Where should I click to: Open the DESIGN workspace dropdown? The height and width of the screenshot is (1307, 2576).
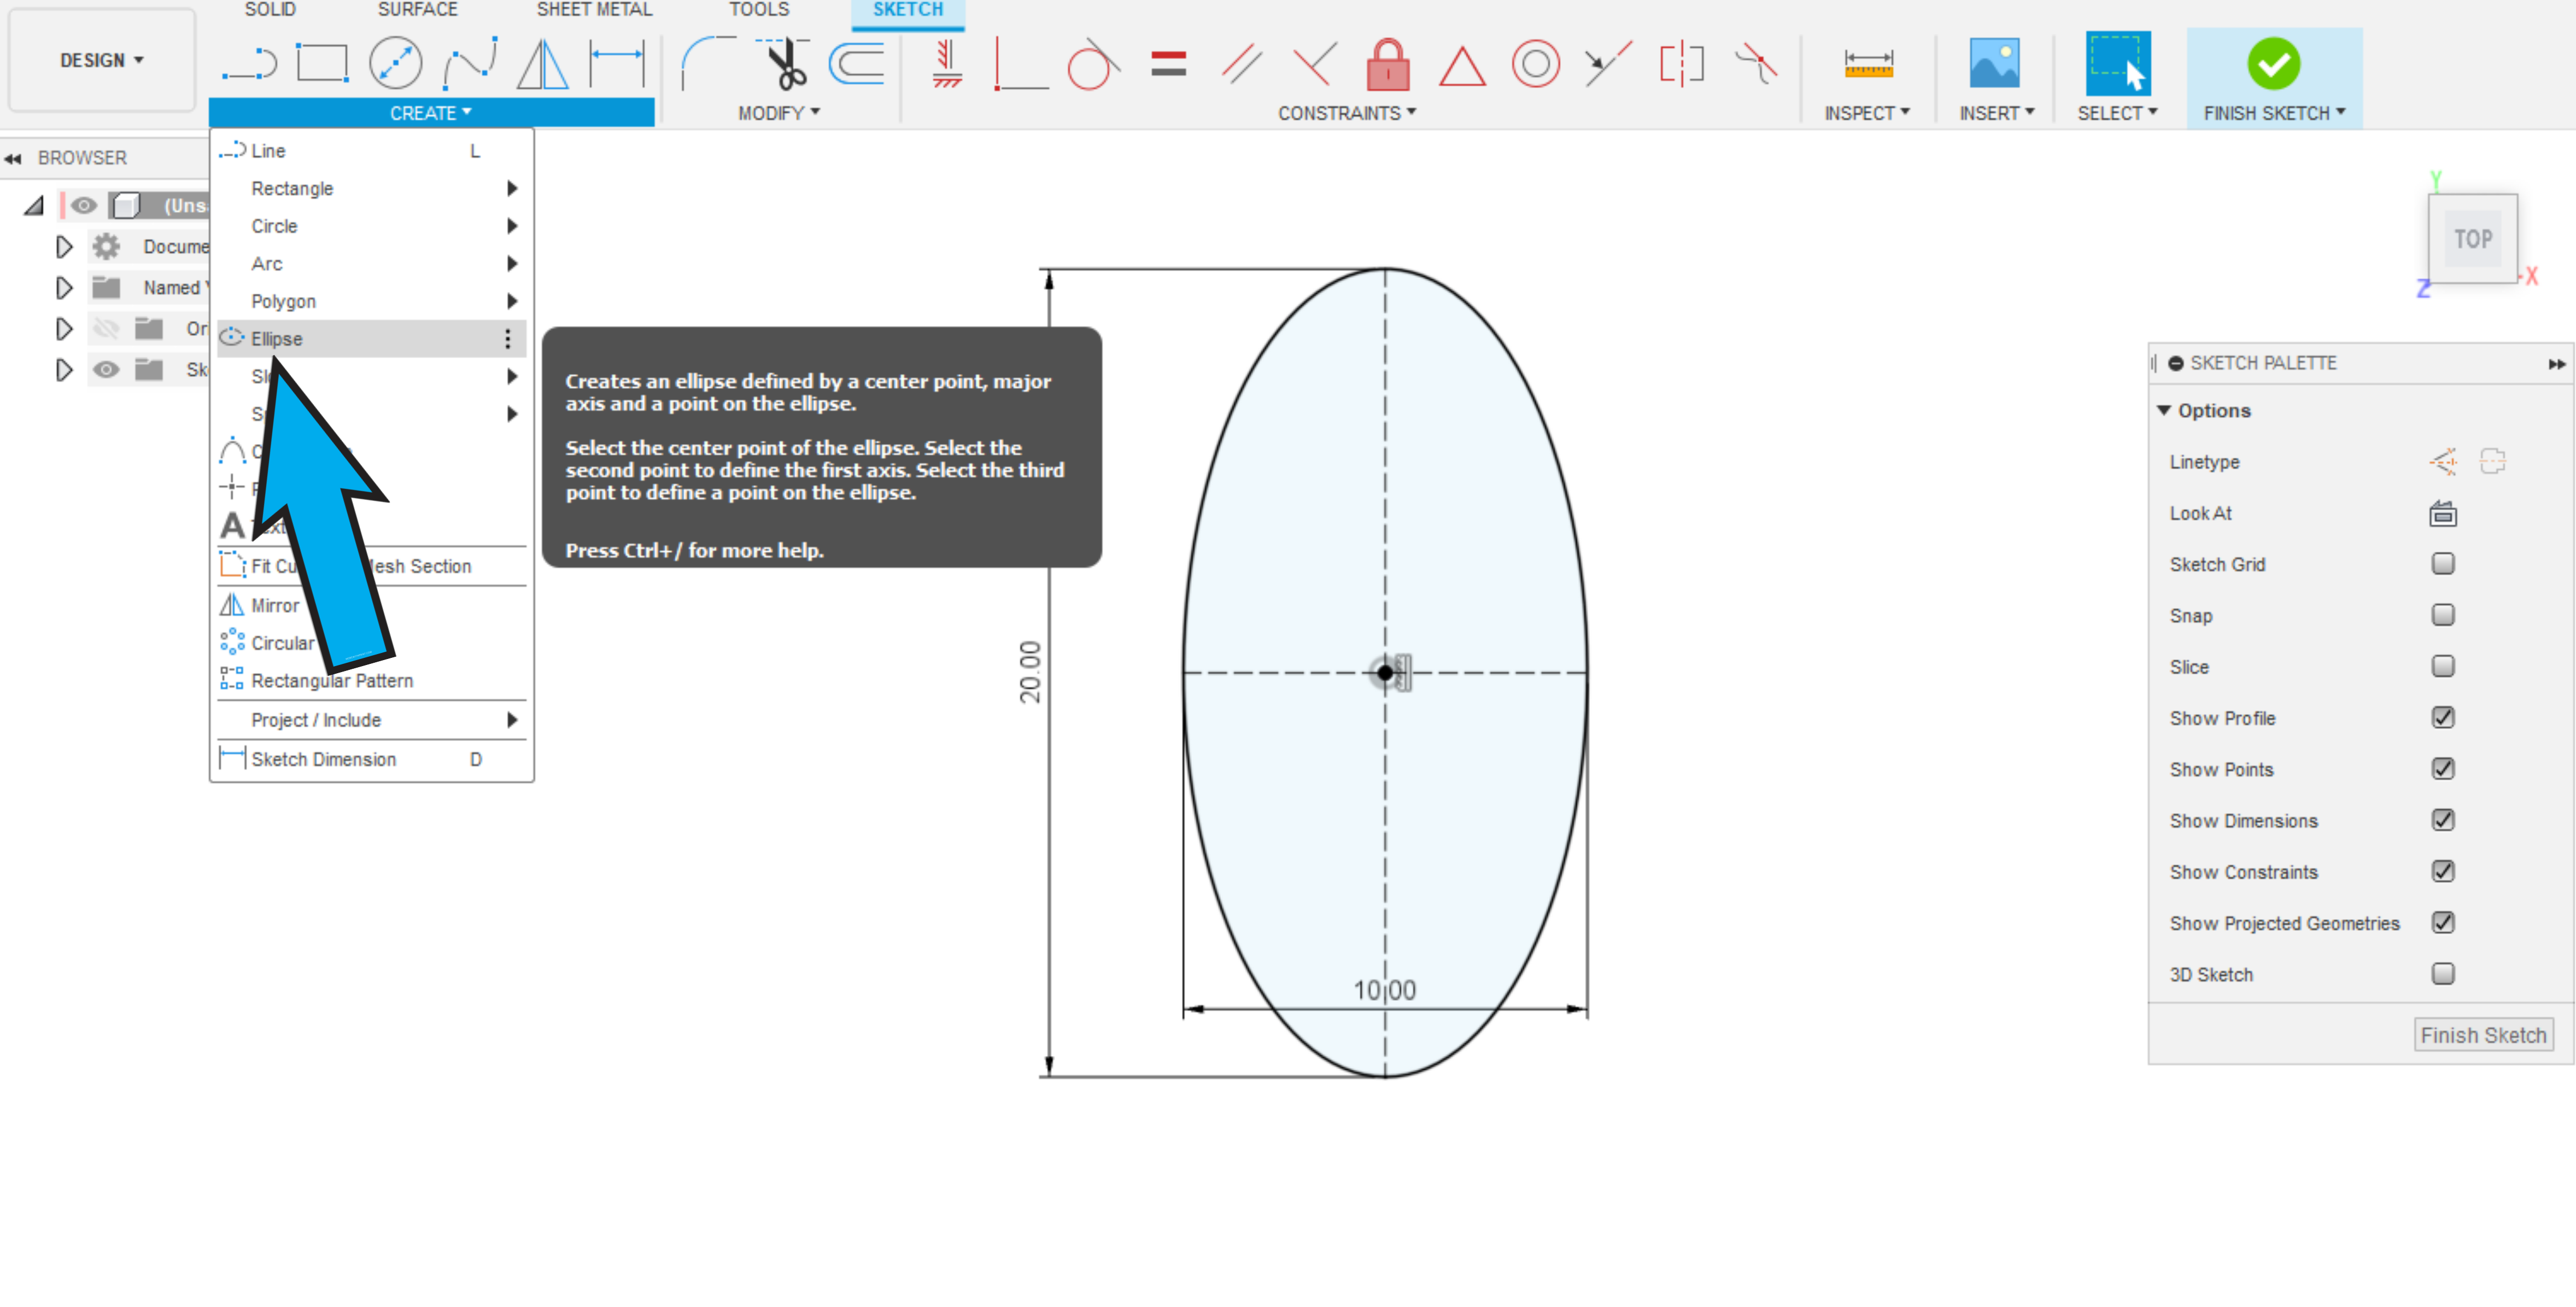click(x=101, y=60)
